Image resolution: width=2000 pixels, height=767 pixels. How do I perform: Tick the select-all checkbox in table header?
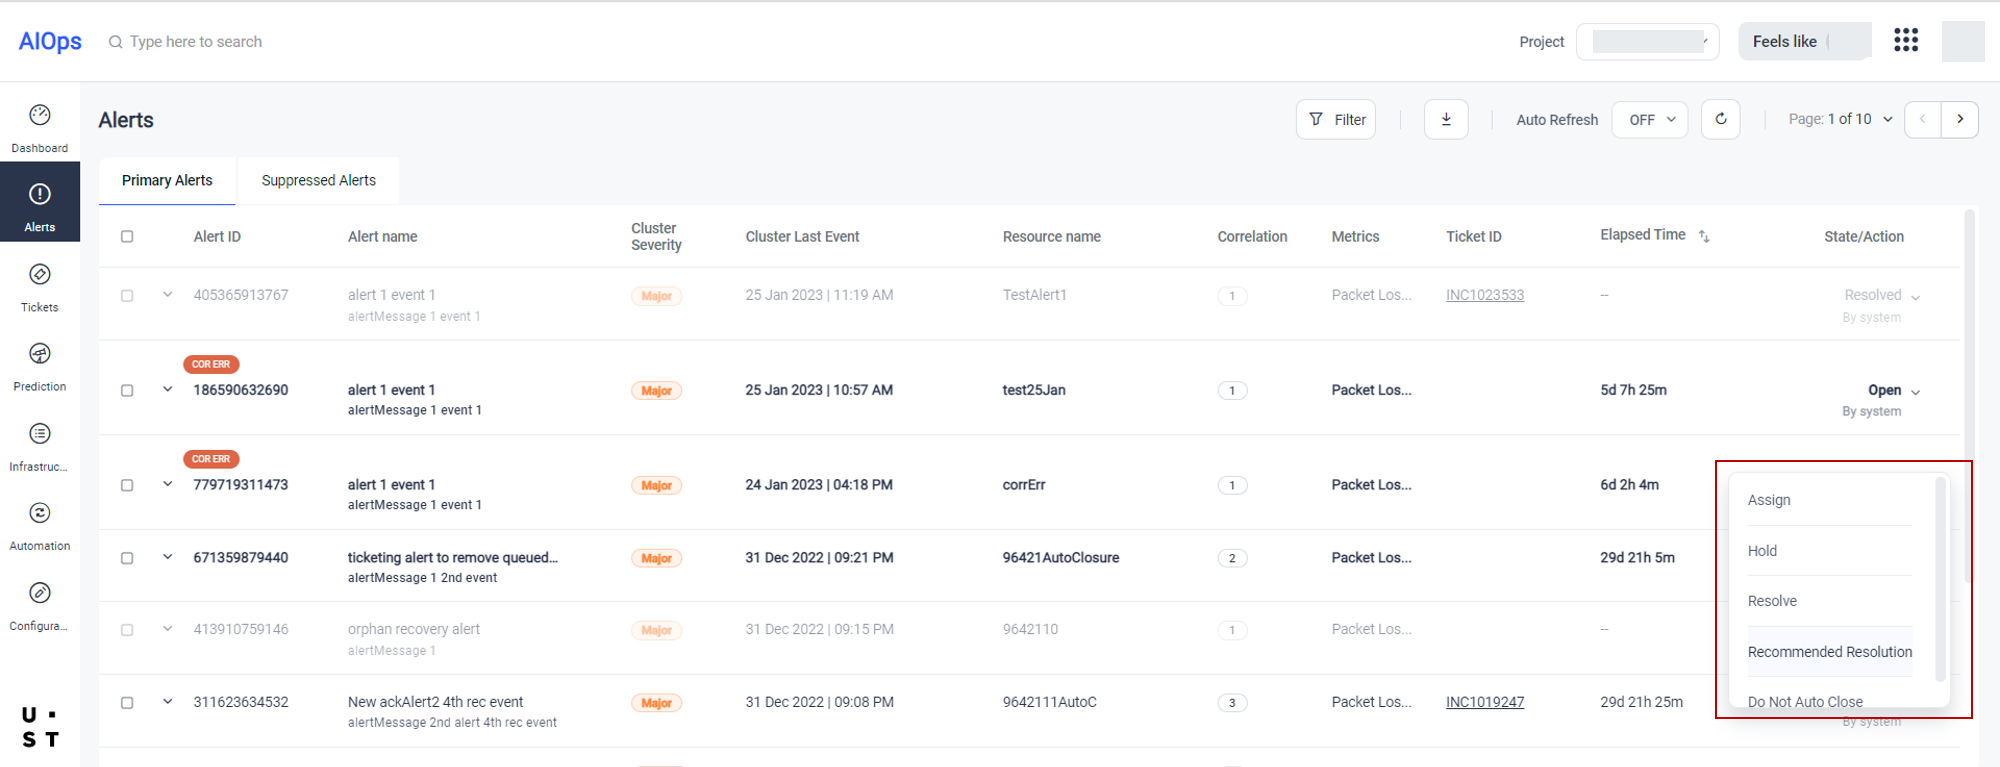coord(127,237)
